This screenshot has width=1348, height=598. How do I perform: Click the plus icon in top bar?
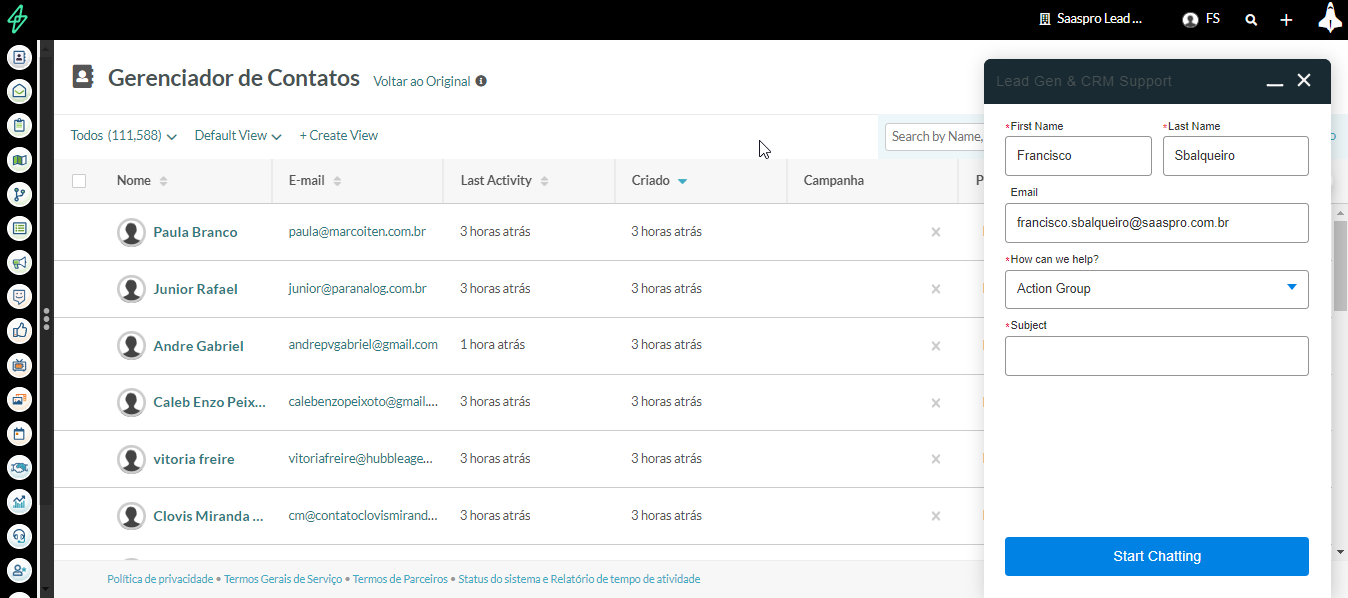1286,19
